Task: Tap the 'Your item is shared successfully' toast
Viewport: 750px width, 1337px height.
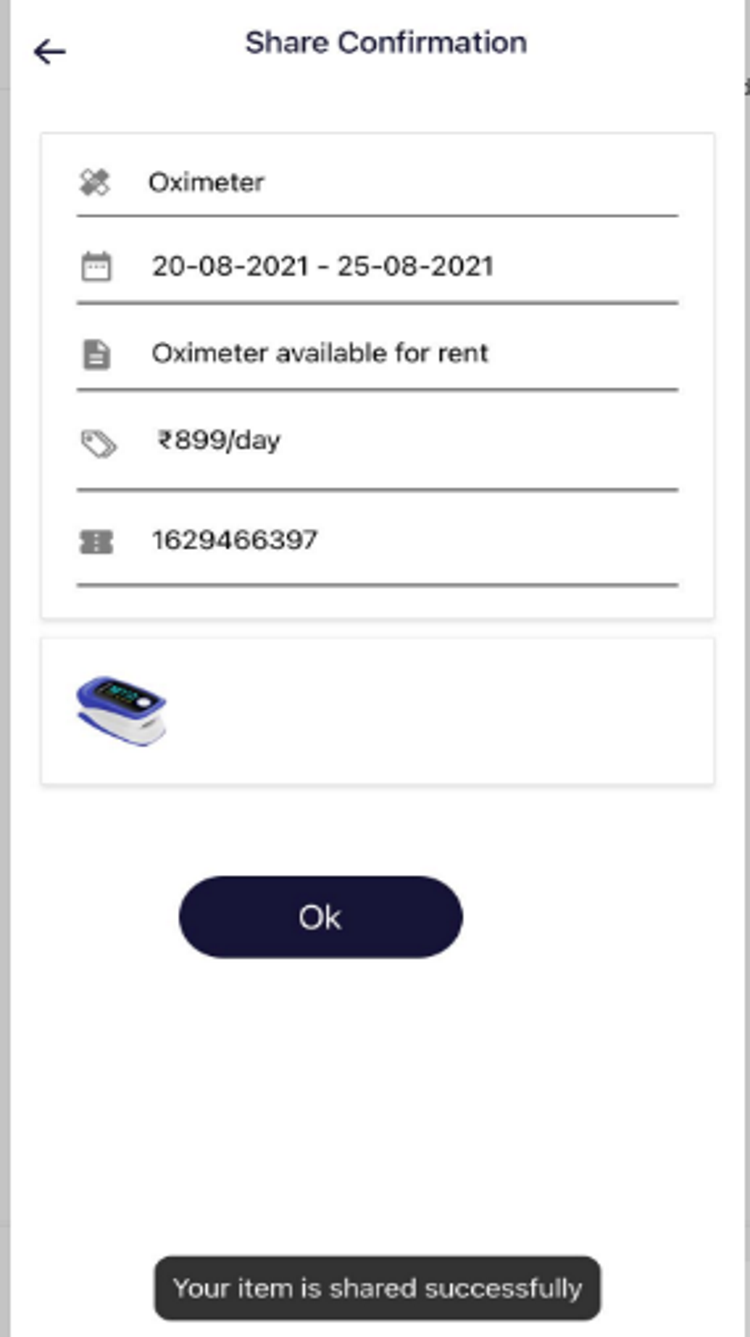Action: [377, 1287]
